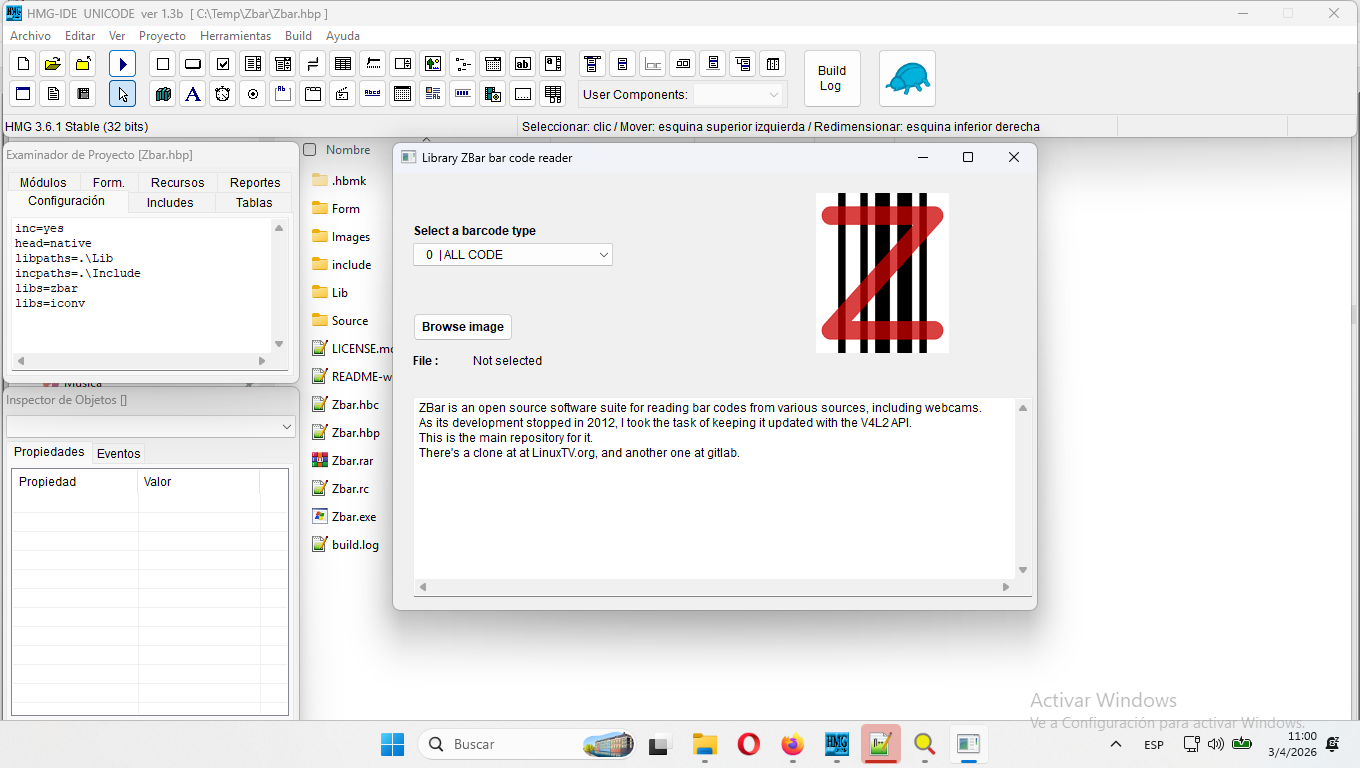Pick the Image control tool
1360x768 pixels.
(433, 64)
